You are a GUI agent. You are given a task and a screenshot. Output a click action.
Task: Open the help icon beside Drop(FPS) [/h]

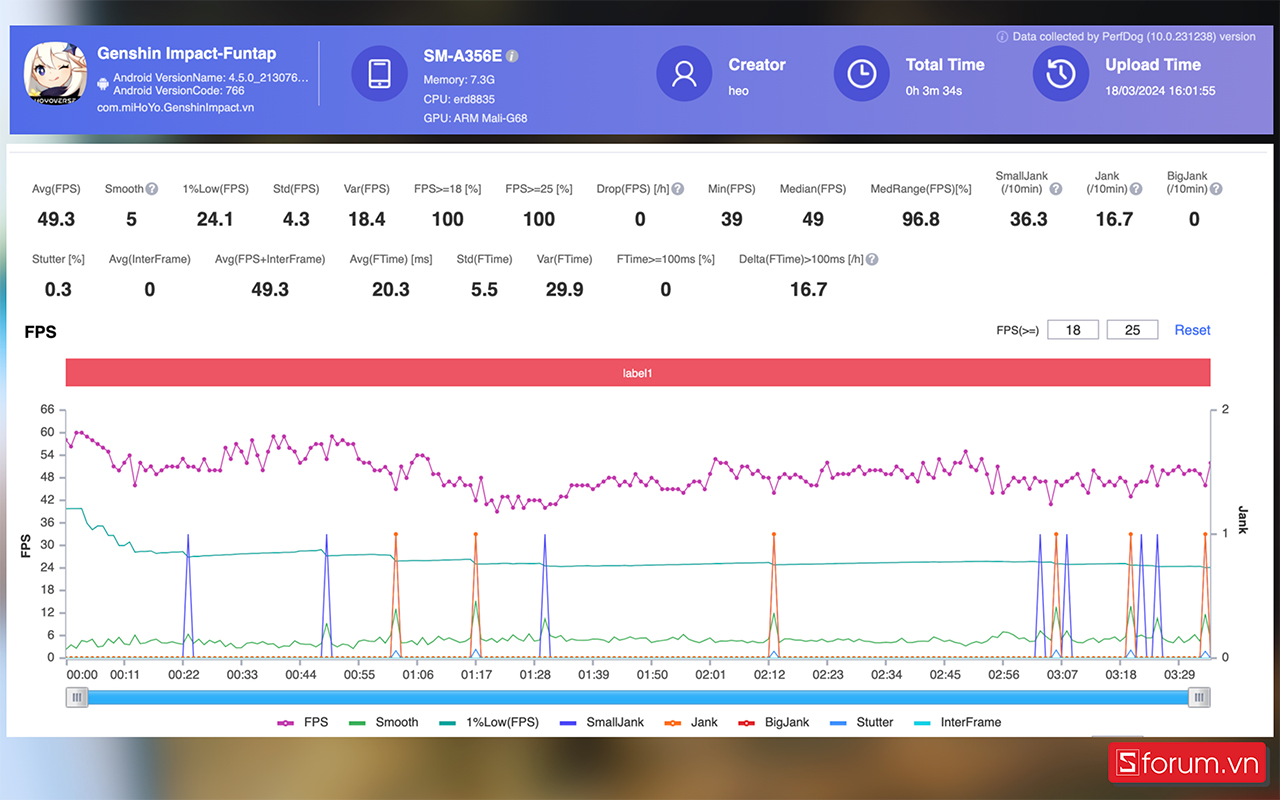coord(677,189)
